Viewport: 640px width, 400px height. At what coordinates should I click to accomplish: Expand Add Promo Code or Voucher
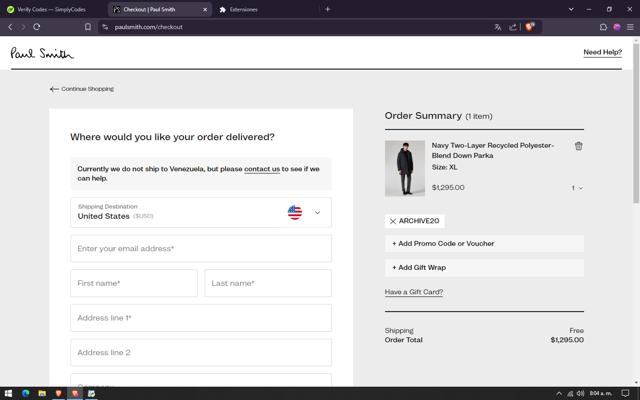click(484, 244)
